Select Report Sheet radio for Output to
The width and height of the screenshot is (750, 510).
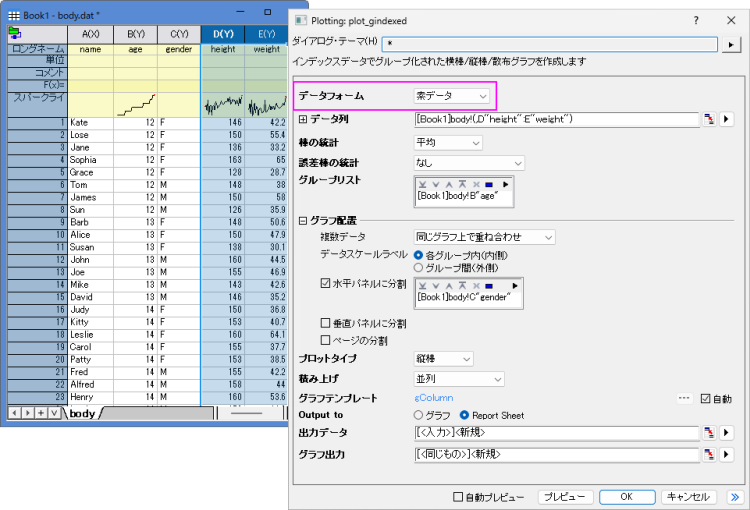[464, 415]
